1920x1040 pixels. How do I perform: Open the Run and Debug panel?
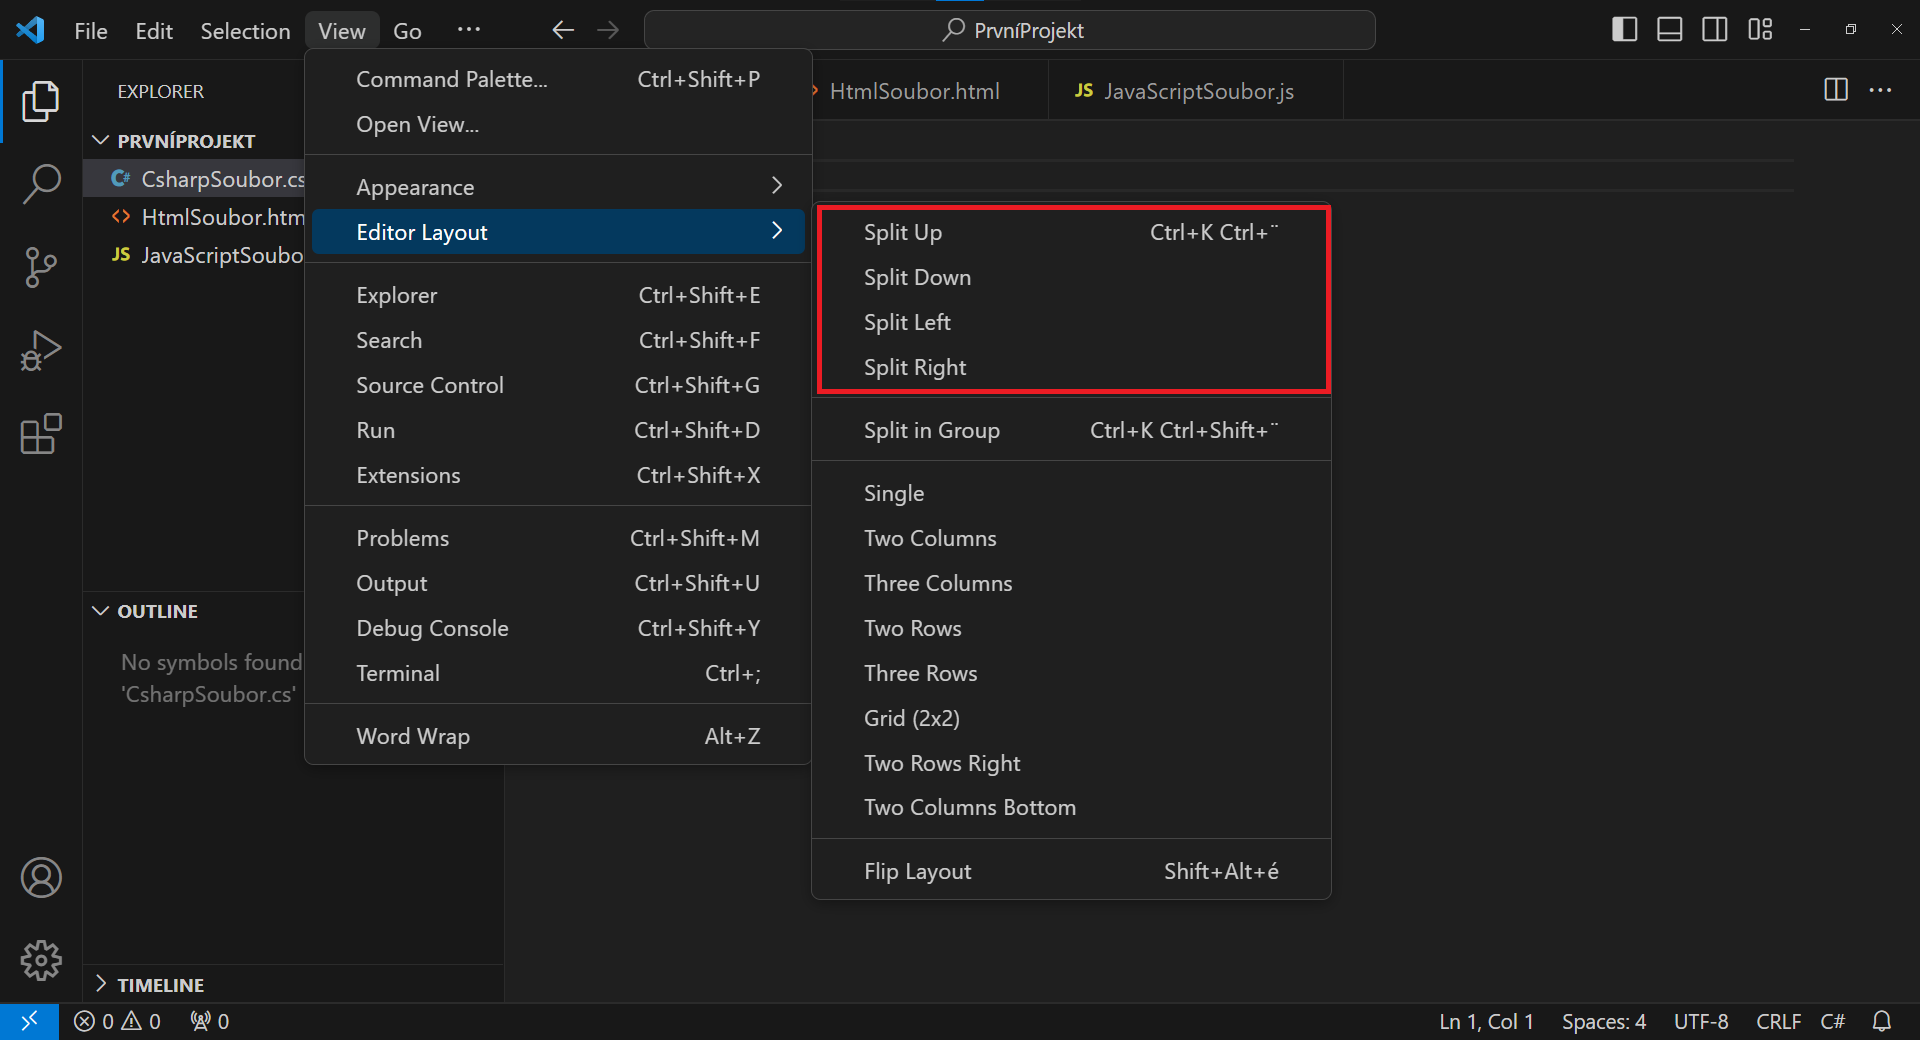coord(41,350)
